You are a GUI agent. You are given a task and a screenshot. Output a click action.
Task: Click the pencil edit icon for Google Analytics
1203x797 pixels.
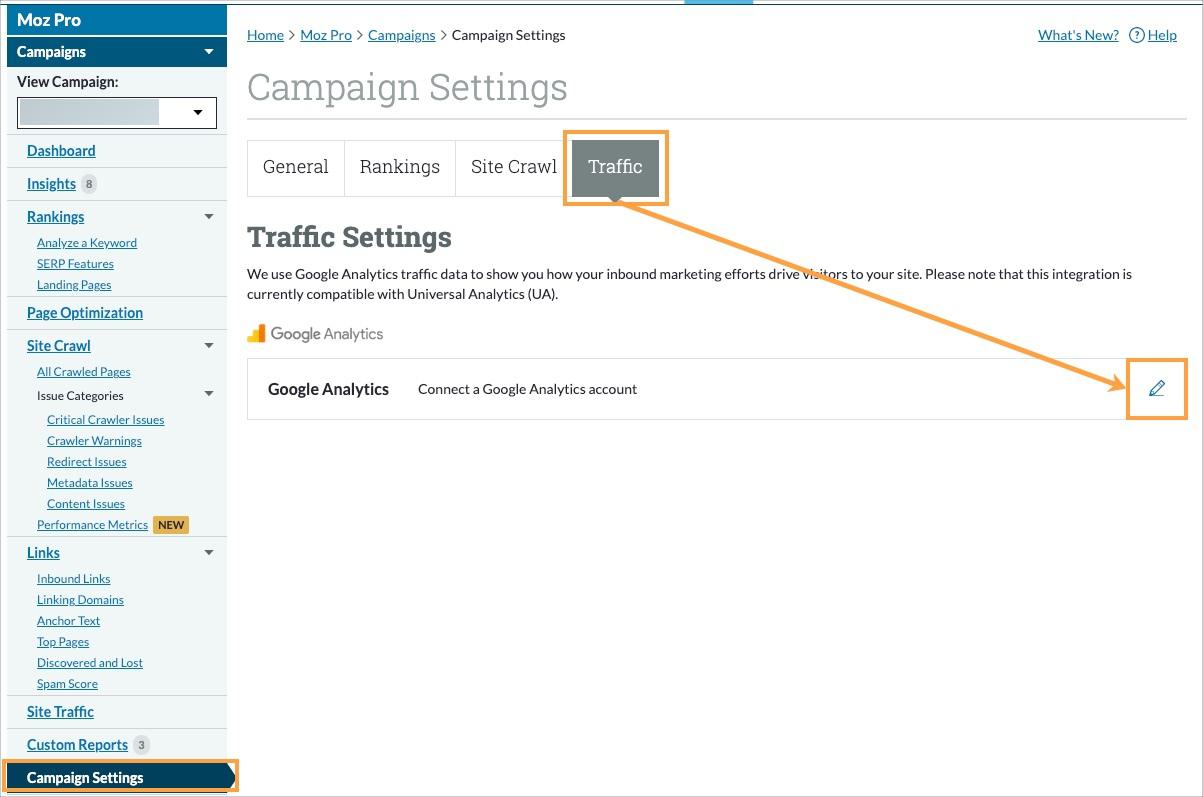1156,389
